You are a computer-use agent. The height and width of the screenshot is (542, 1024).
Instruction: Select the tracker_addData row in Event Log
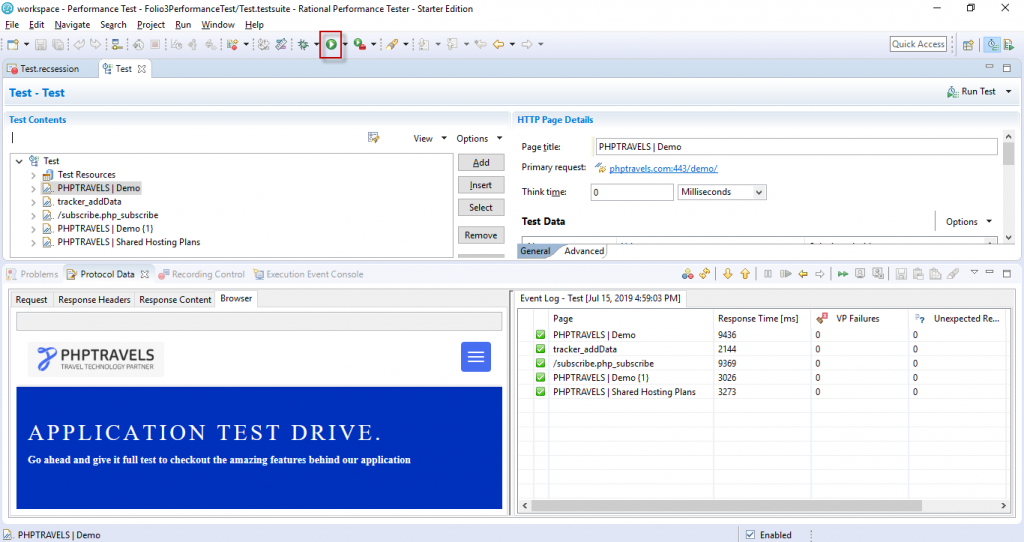click(x=761, y=349)
